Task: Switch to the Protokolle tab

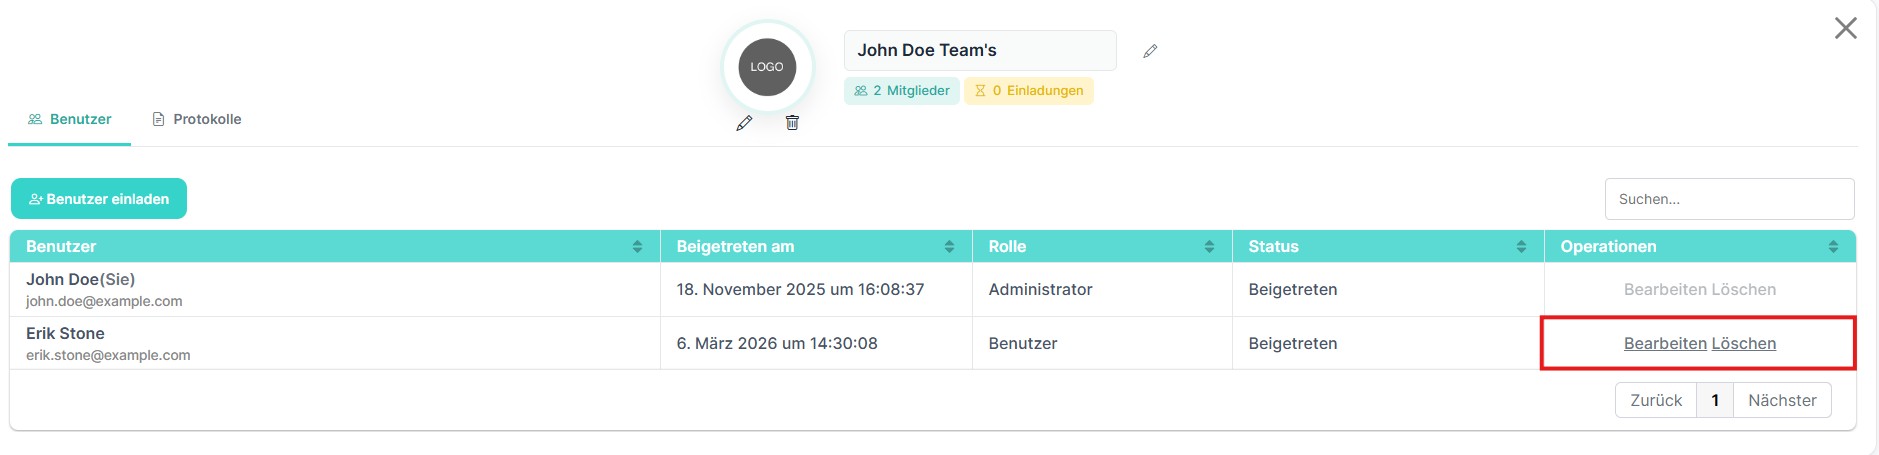Action: (197, 119)
